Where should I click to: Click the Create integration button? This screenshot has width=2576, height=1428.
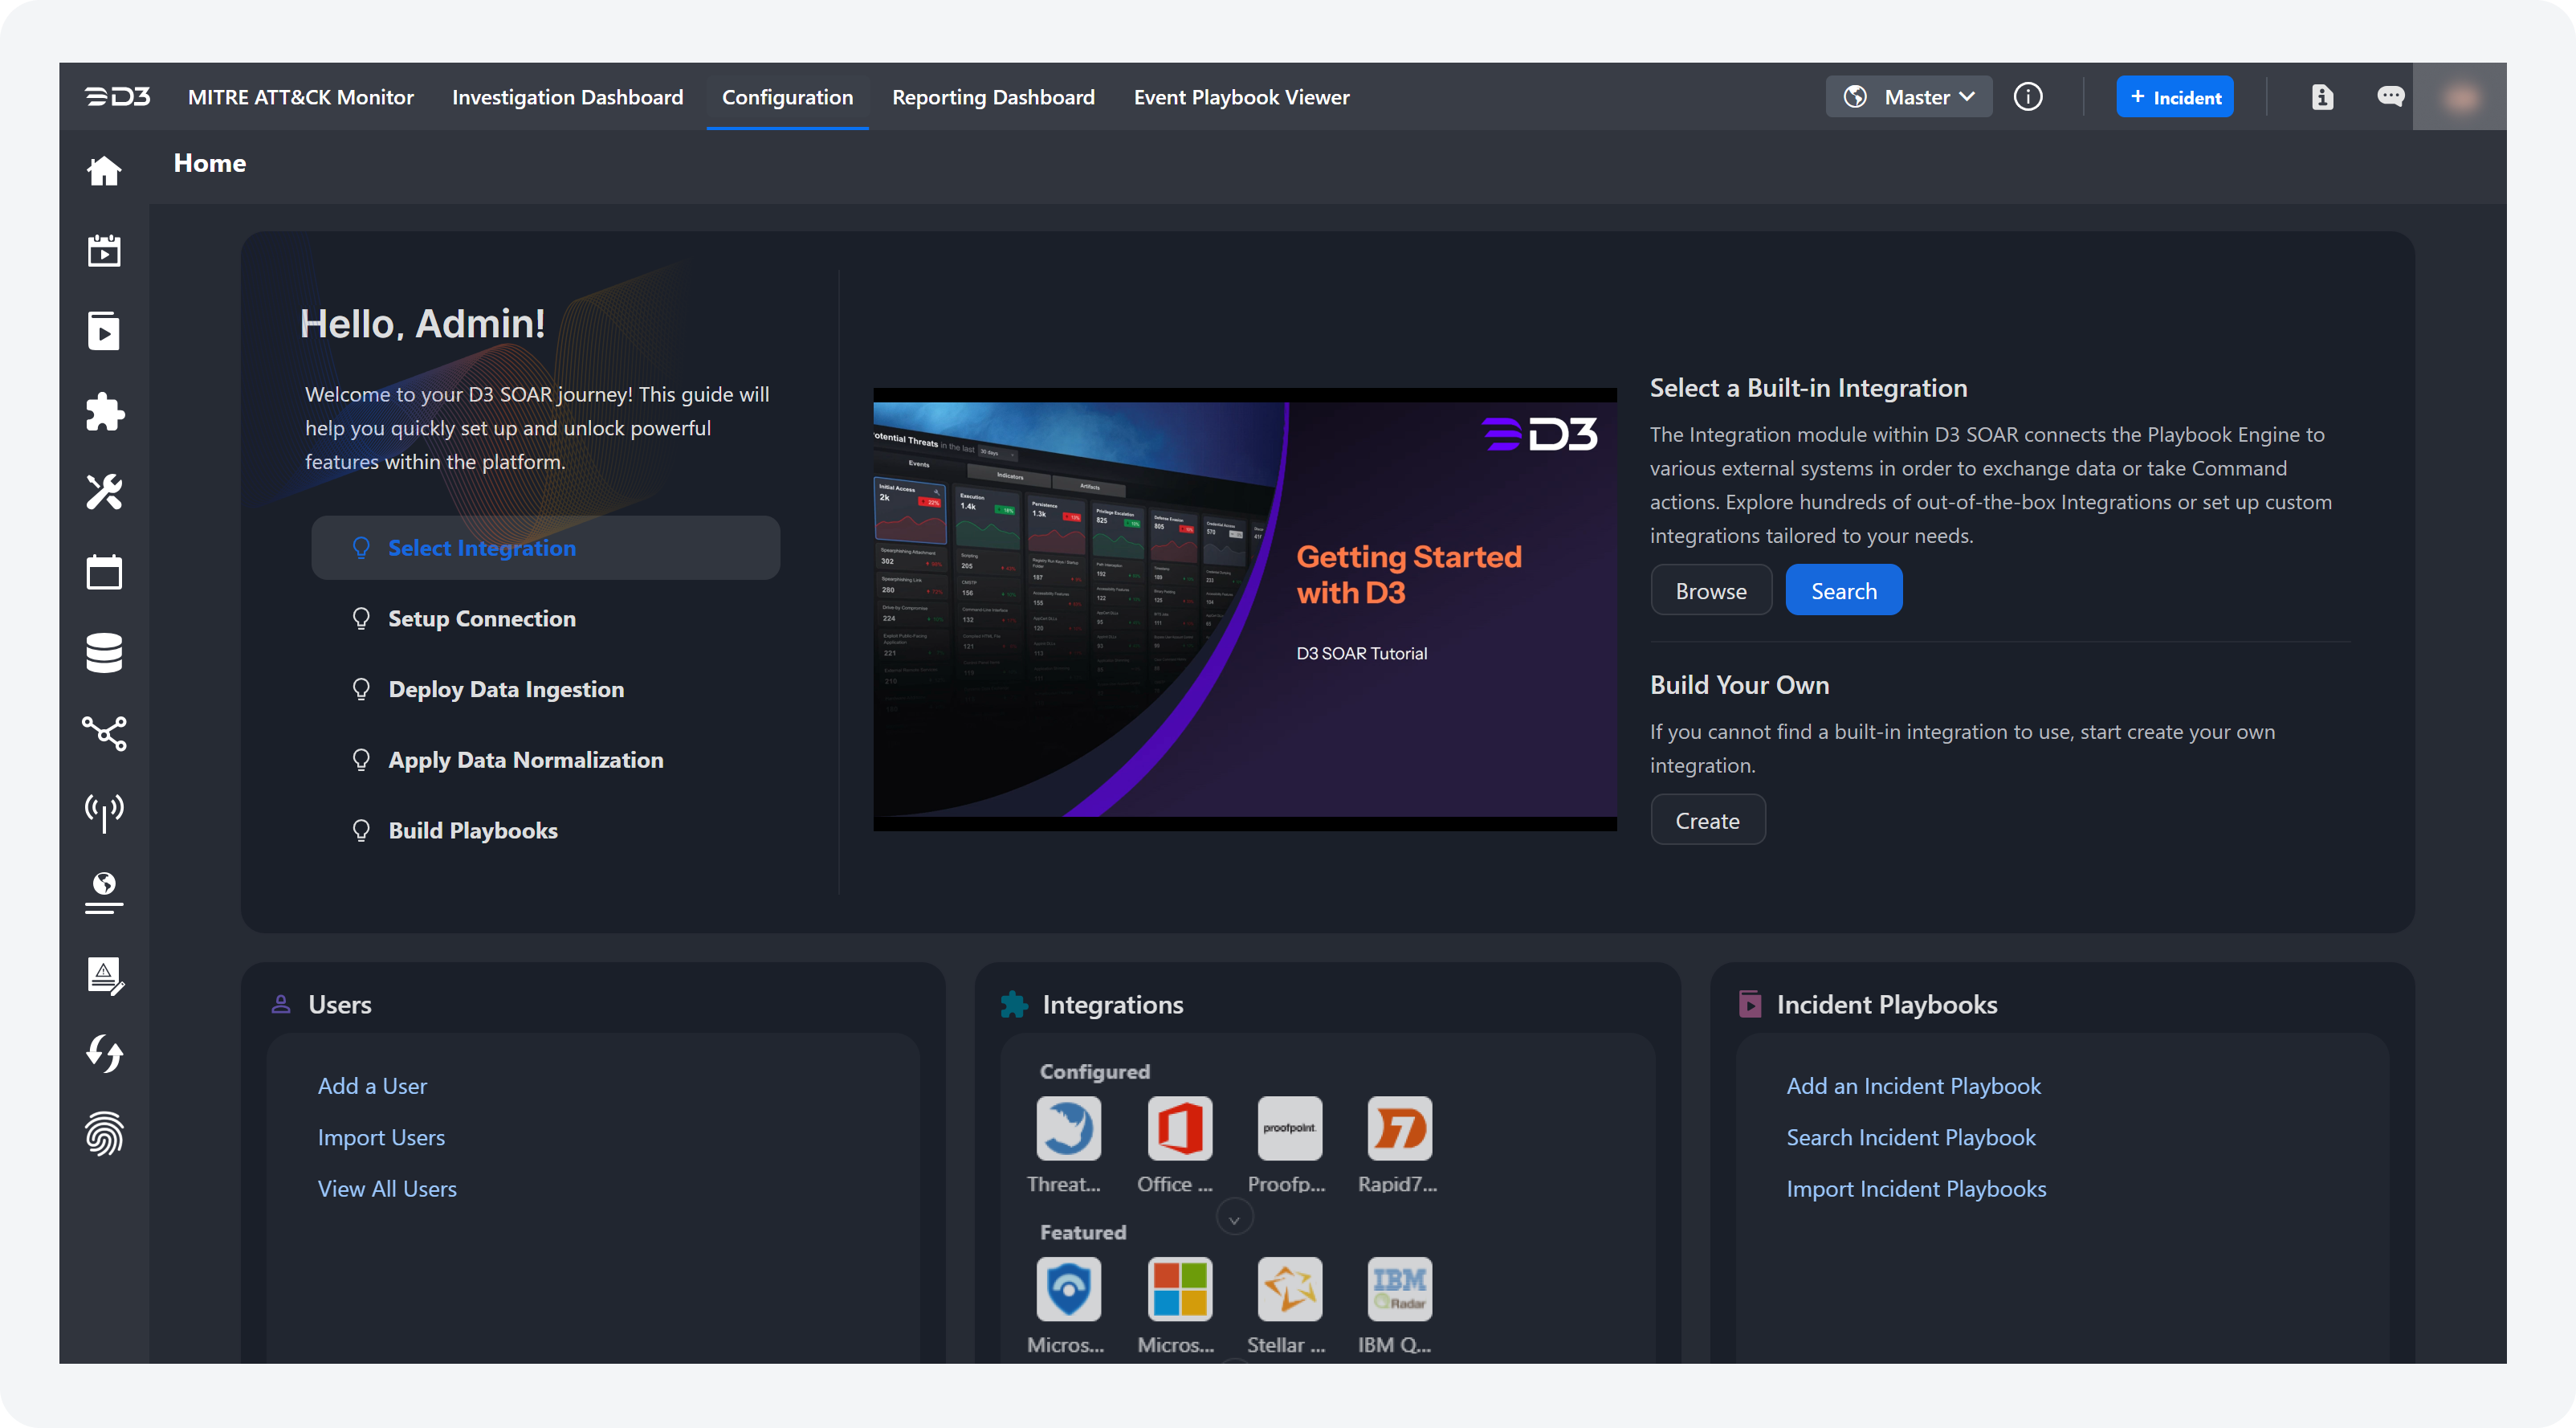[1707, 821]
